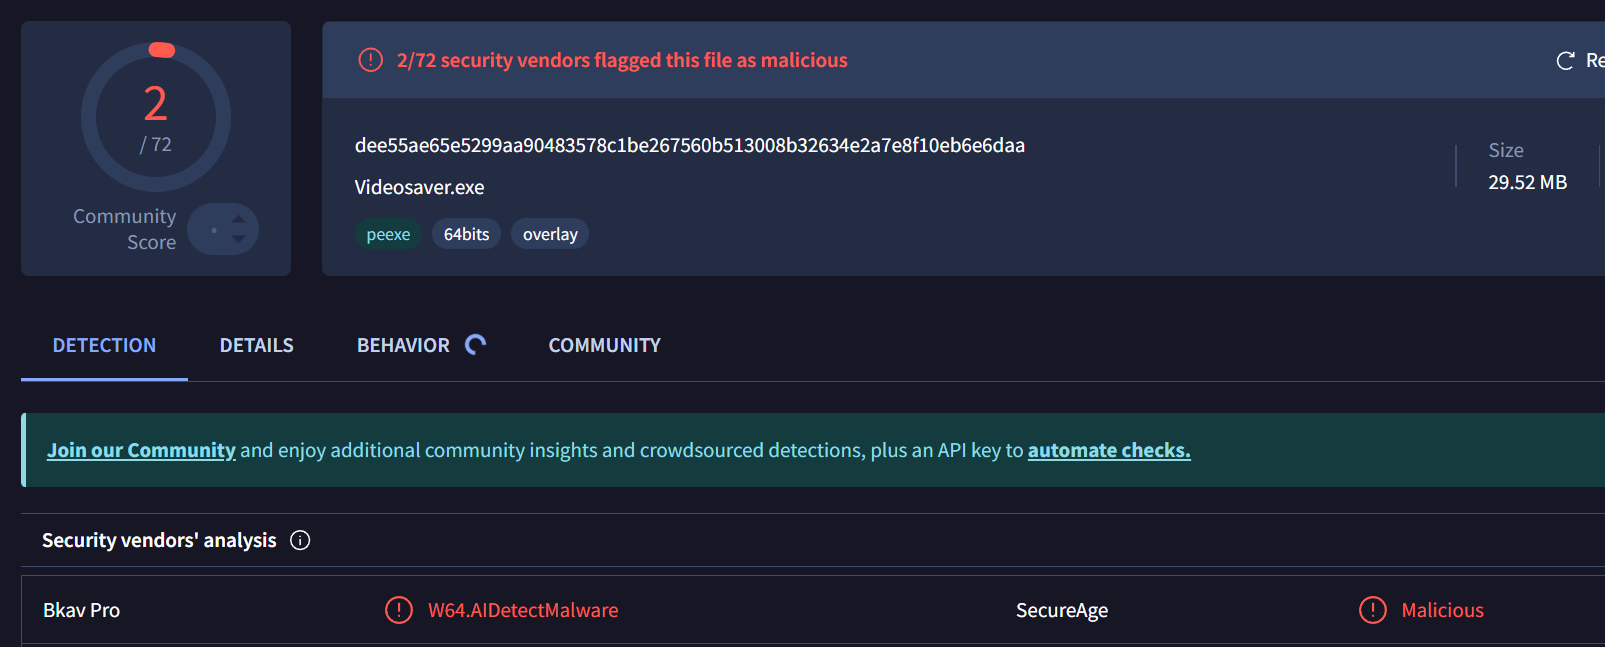Click the Videosaver.exe file name
1605x647 pixels.
419,187
